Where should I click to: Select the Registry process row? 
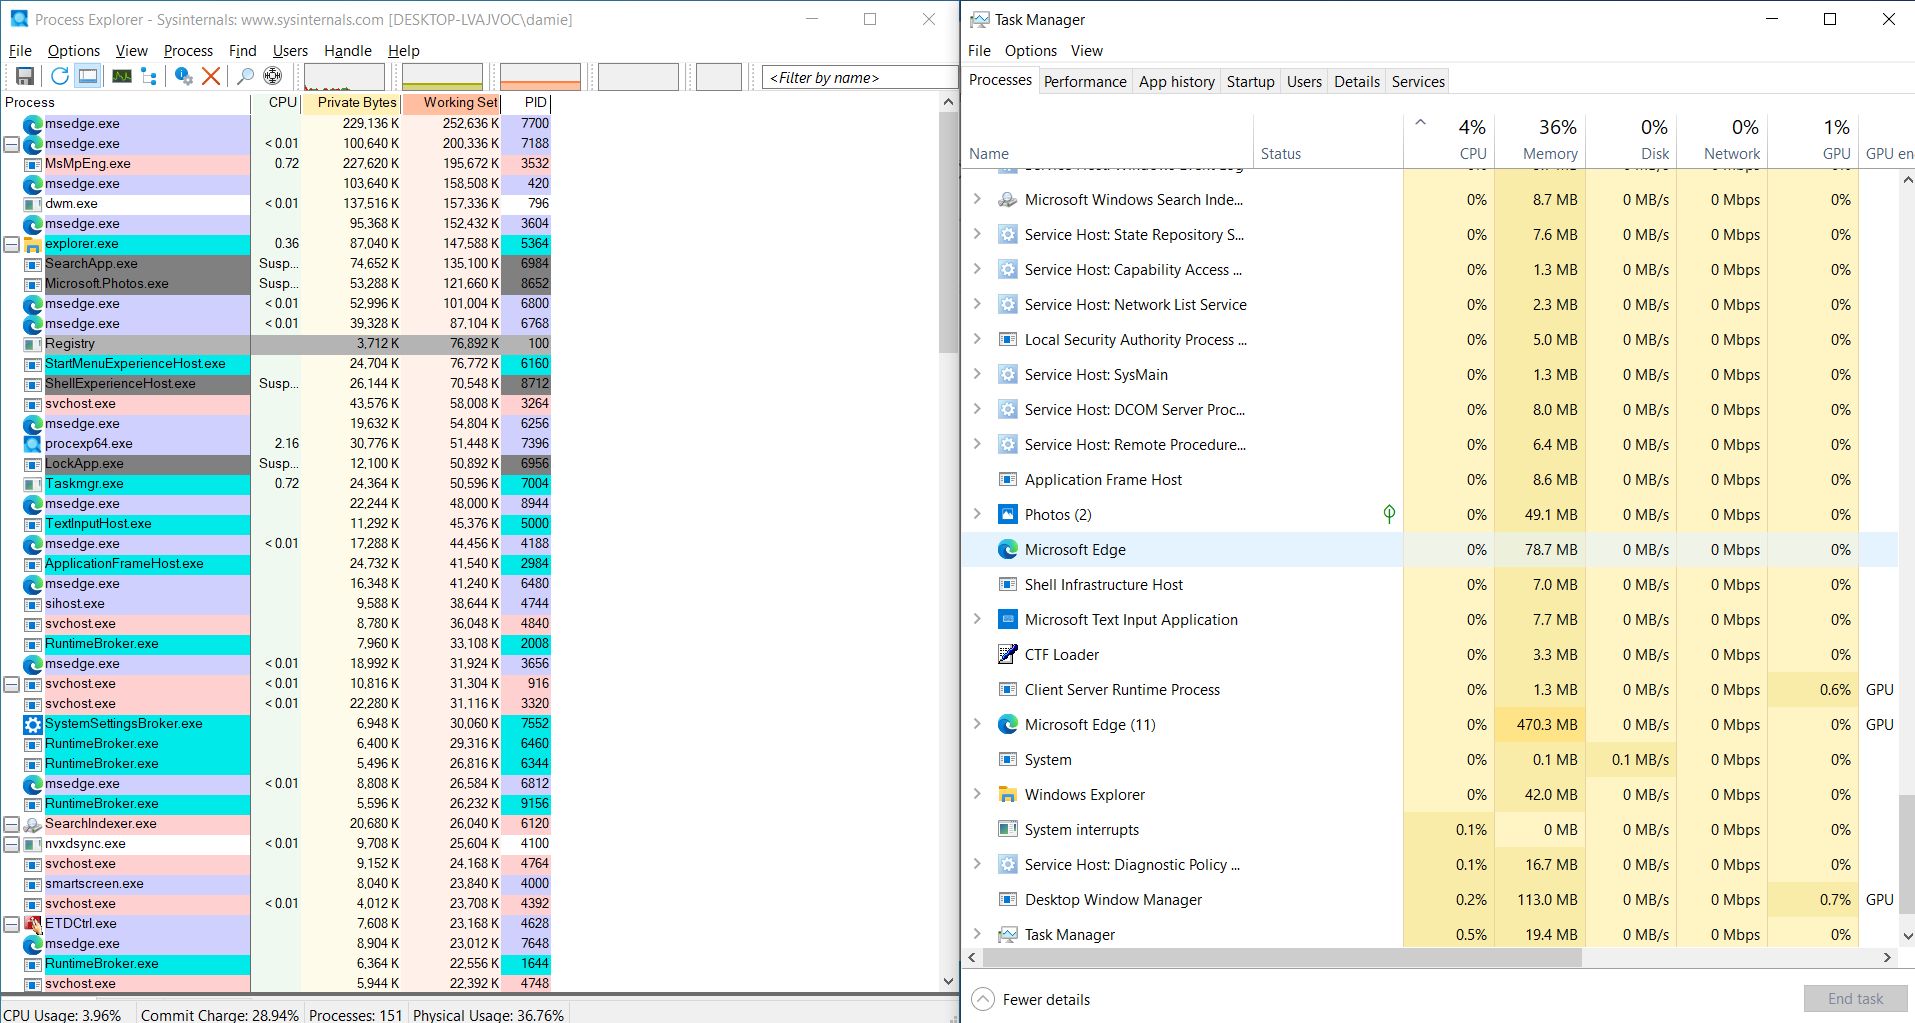pyautogui.click(x=276, y=344)
